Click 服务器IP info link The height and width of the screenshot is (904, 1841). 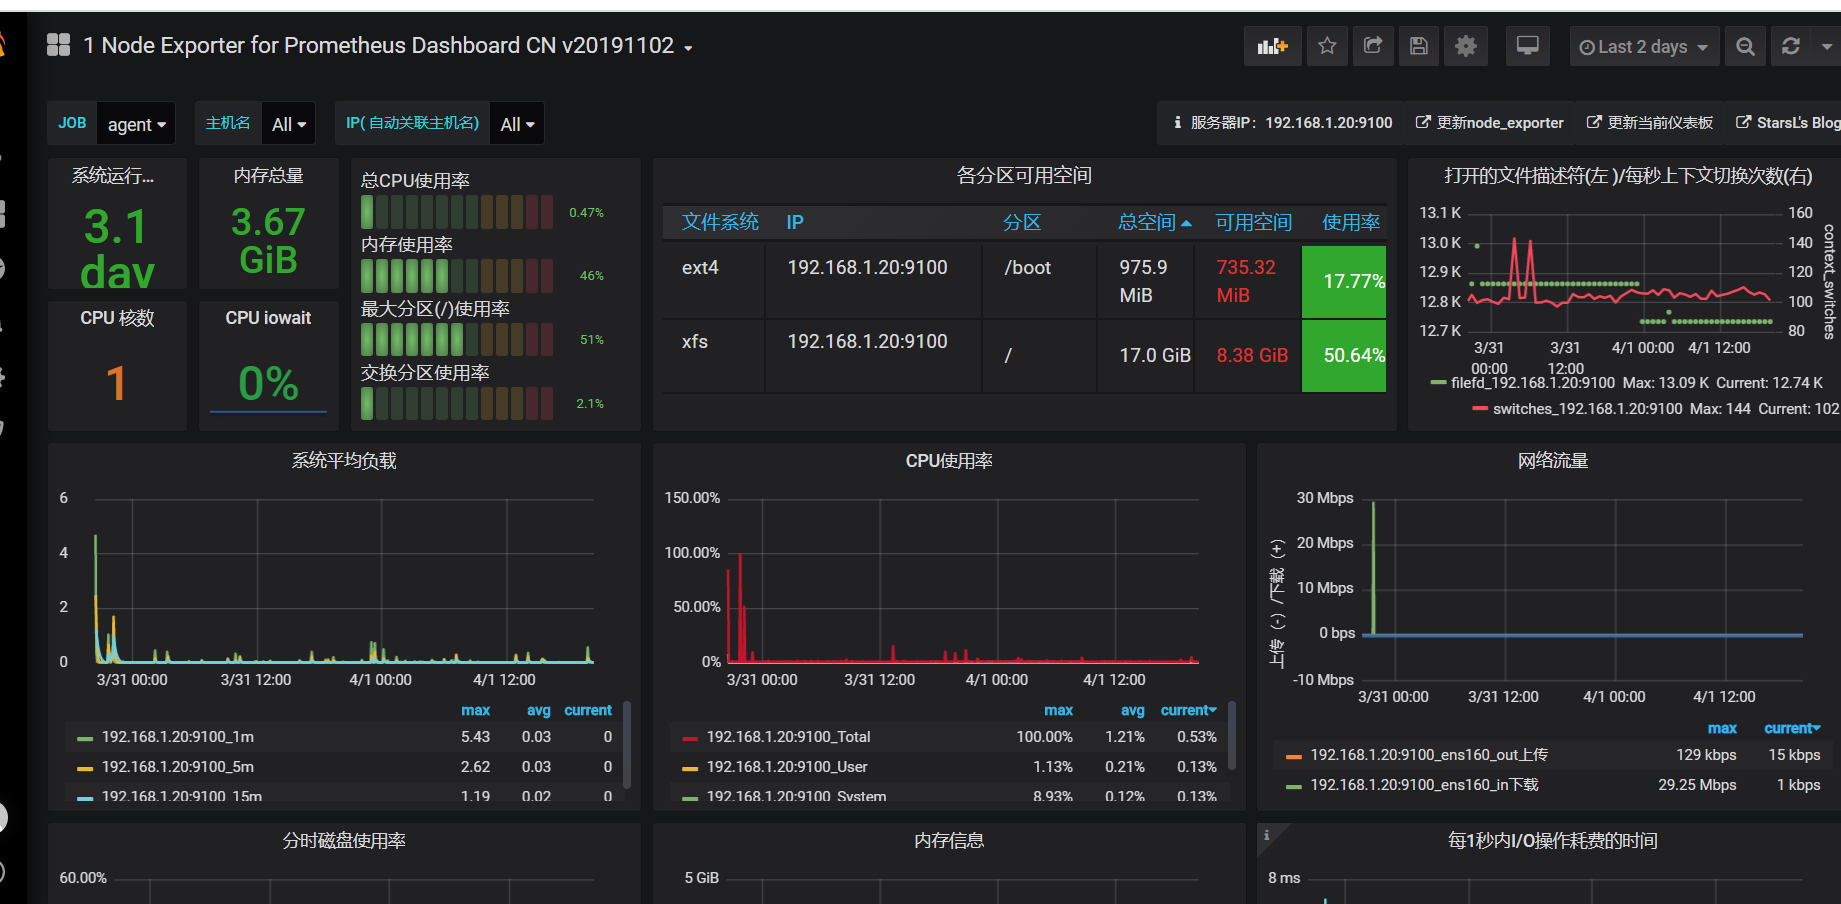coord(1282,123)
